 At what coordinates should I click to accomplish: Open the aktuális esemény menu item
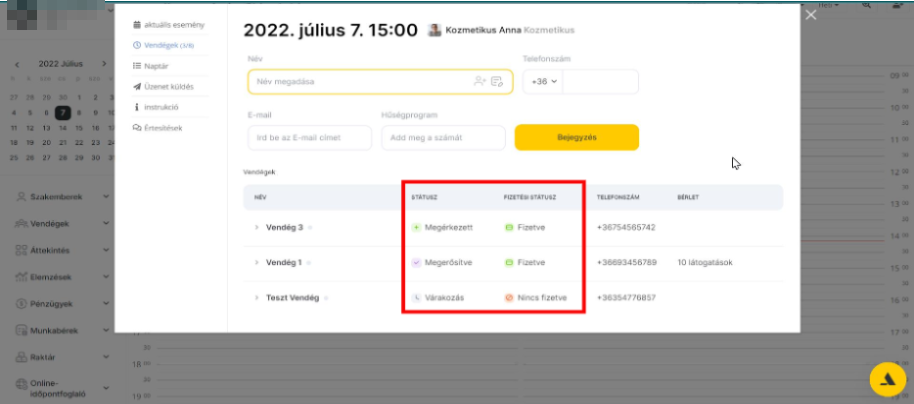(169, 25)
